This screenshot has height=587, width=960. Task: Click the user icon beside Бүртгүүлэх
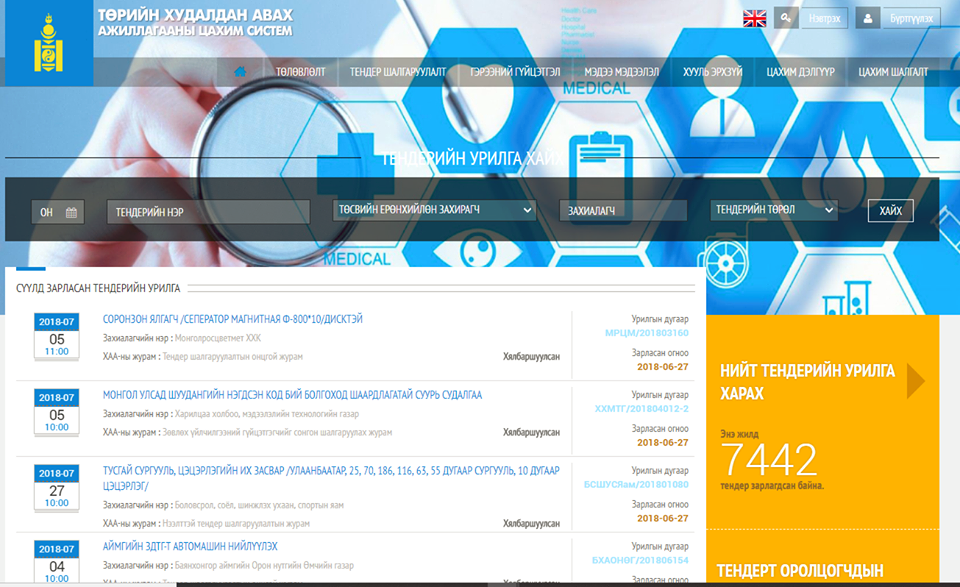868,18
